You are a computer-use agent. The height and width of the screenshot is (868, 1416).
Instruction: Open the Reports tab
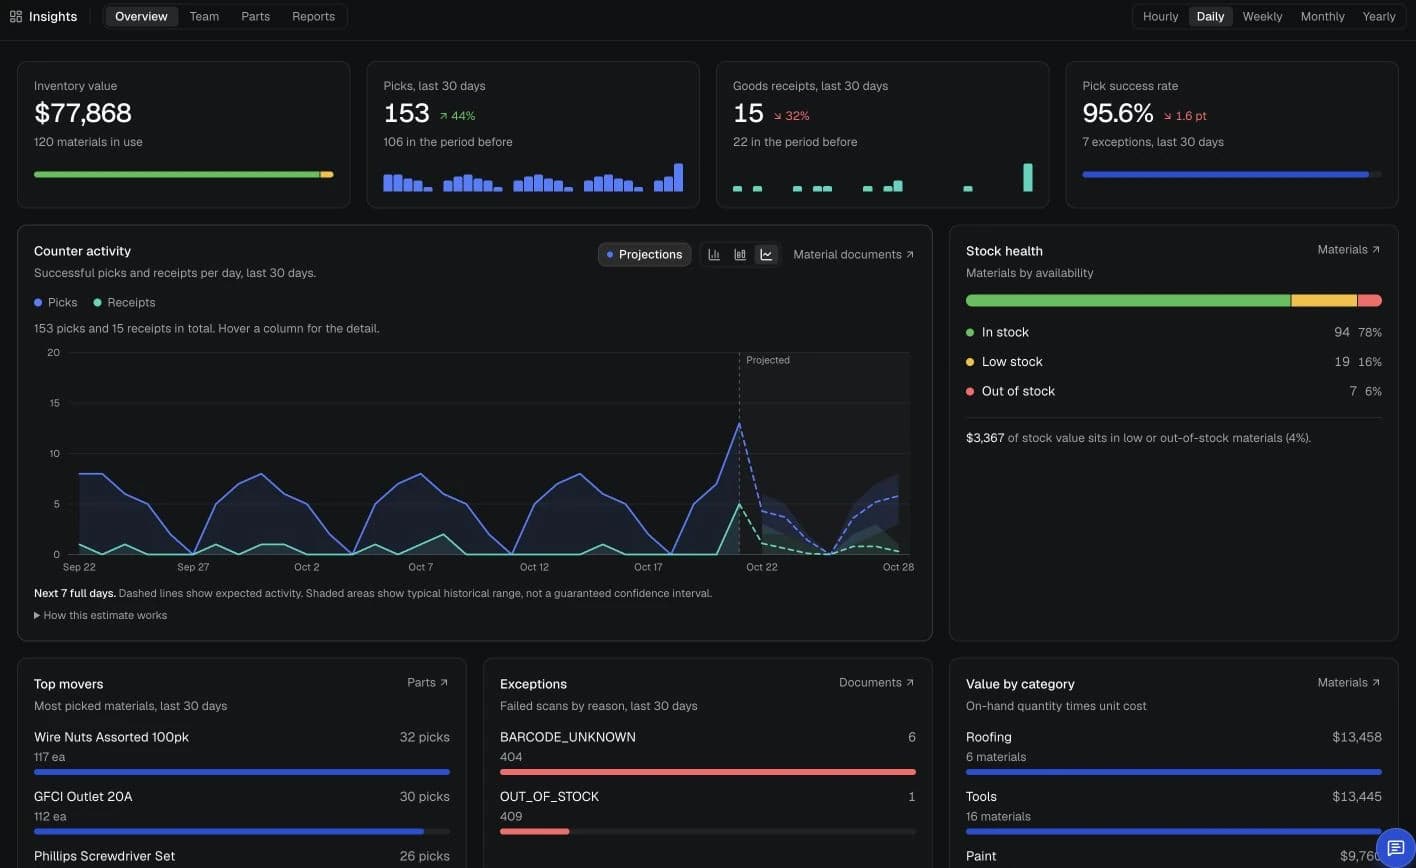point(313,17)
